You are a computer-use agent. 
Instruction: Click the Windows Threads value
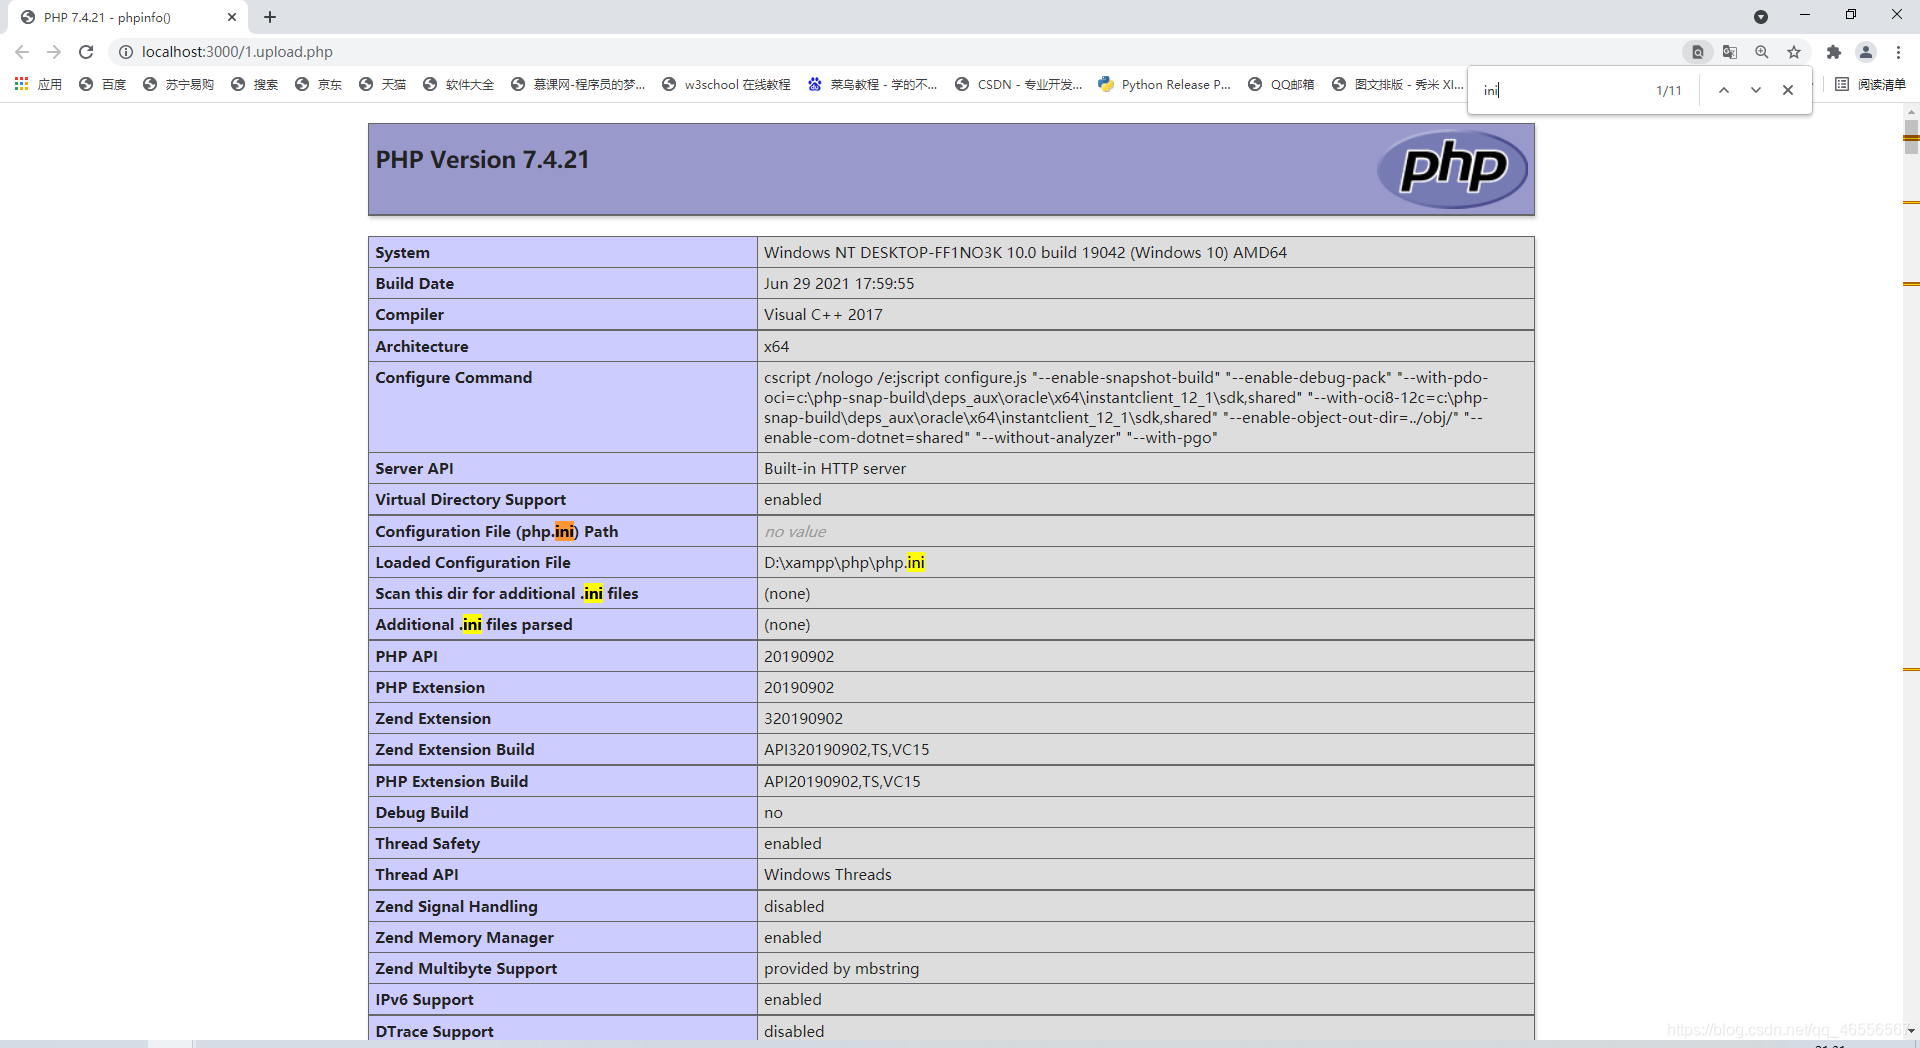coord(827,874)
